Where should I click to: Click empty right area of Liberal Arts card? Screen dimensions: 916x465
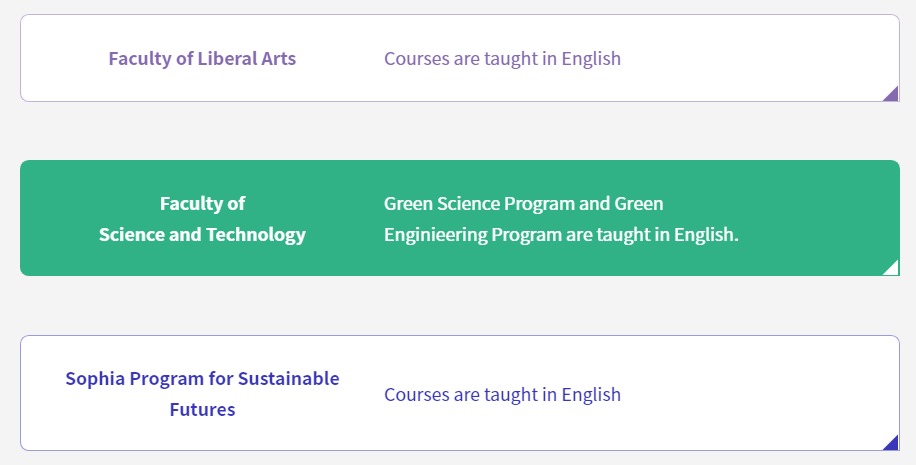pos(759,58)
